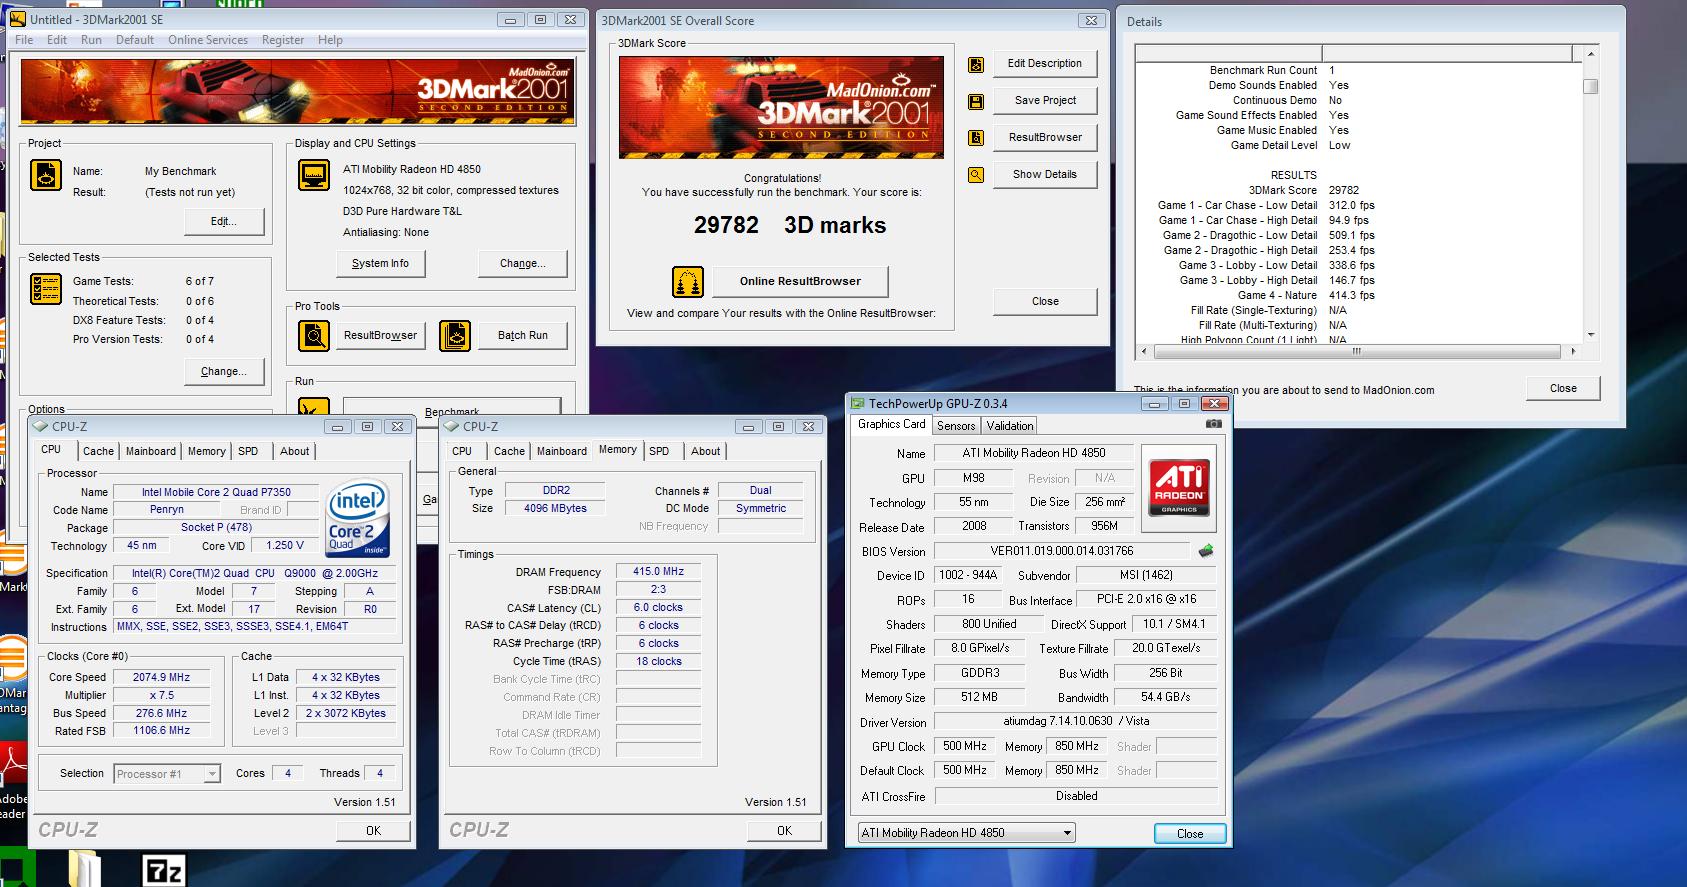
Task: Click the Game 4 - Nature result row
Action: (x=1306, y=296)
